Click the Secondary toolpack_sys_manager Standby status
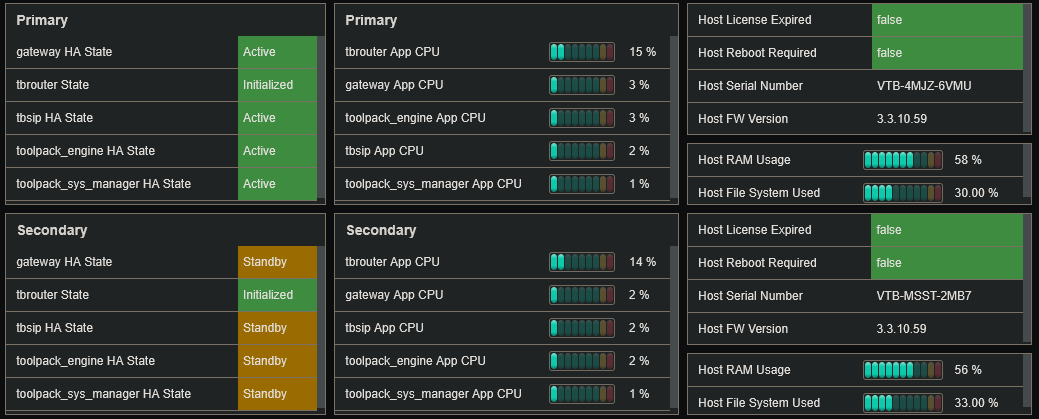 click(x=277, y=394)
